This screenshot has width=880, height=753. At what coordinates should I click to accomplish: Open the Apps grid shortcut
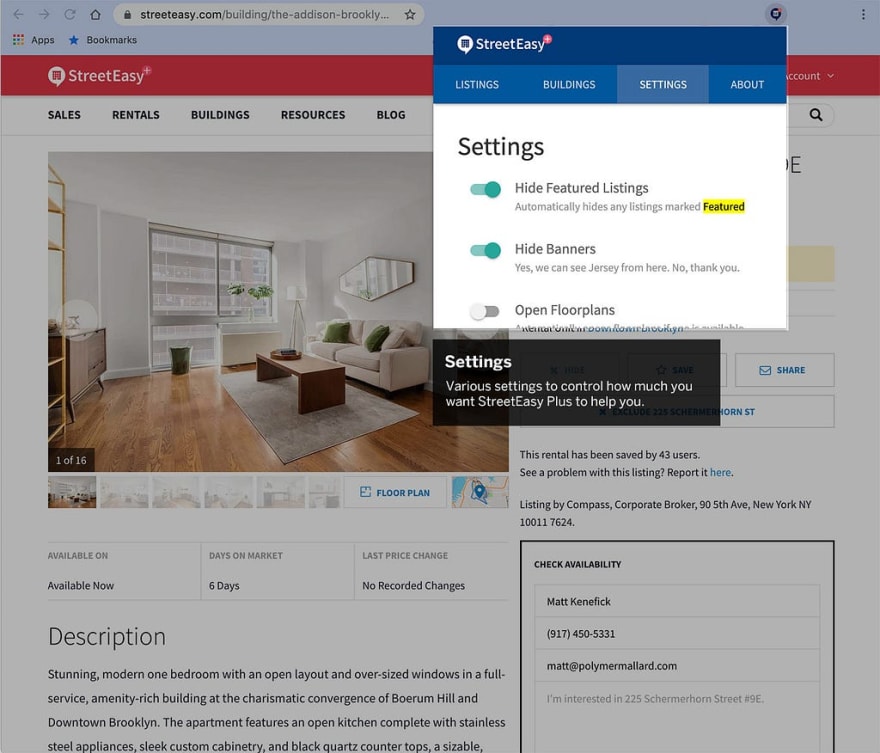(34, 40)
